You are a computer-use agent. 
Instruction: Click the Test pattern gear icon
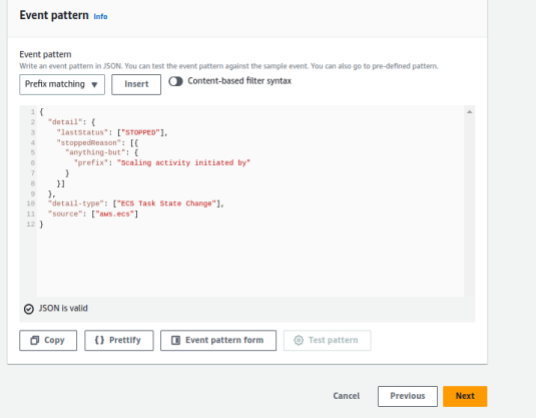point(298,340)
